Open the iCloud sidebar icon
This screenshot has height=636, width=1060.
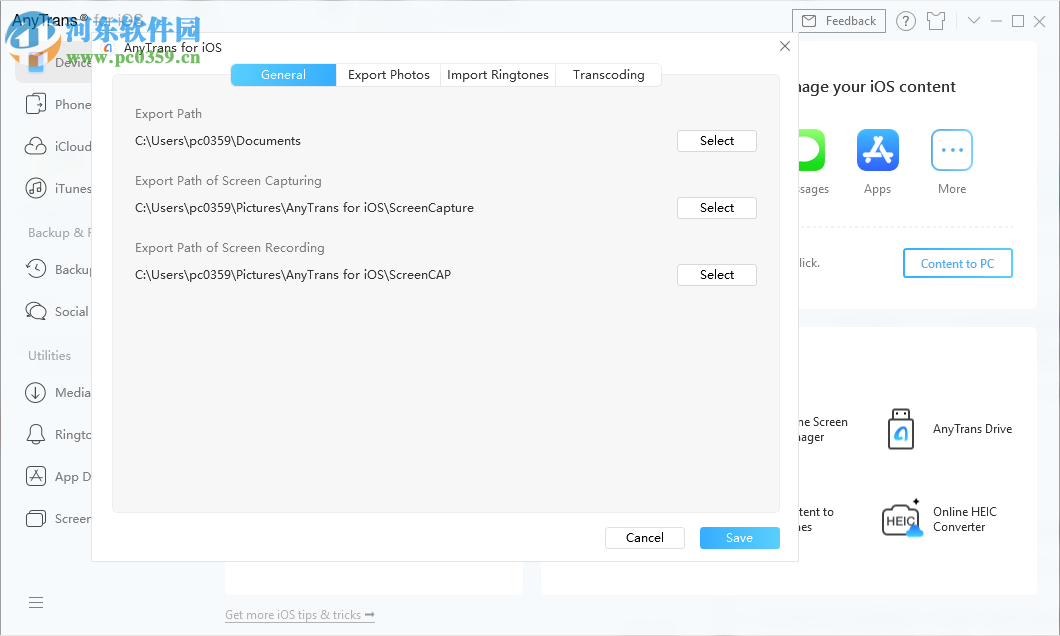(x=36, y=146)
